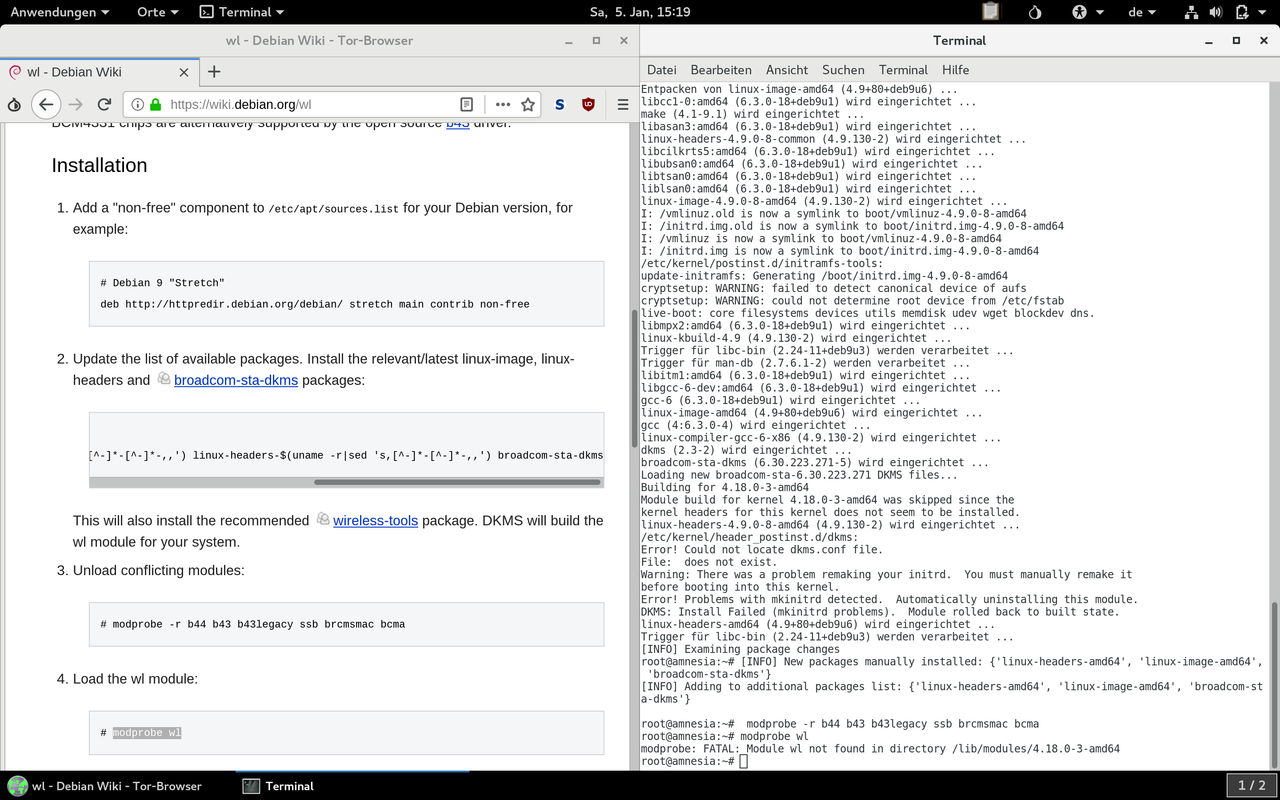Switch to Tor-Browser in the taskbar
The height and width of the screenshot is (800, 1280).
point(117,786)
